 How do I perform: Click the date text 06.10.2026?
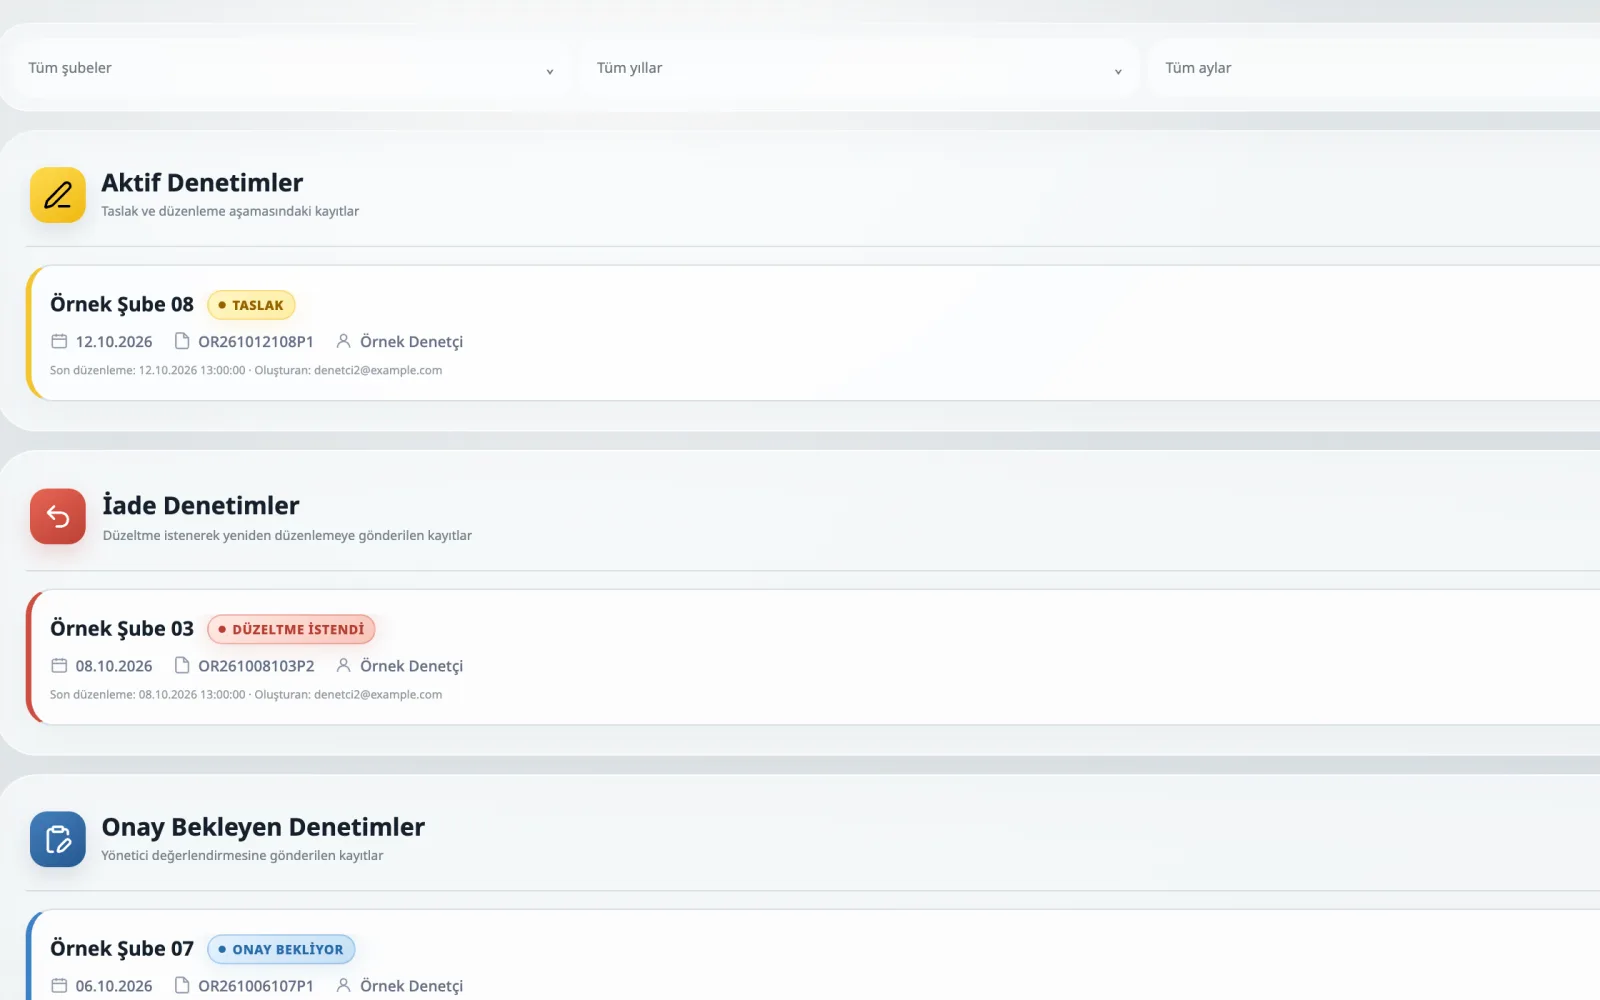click(114, 986)
